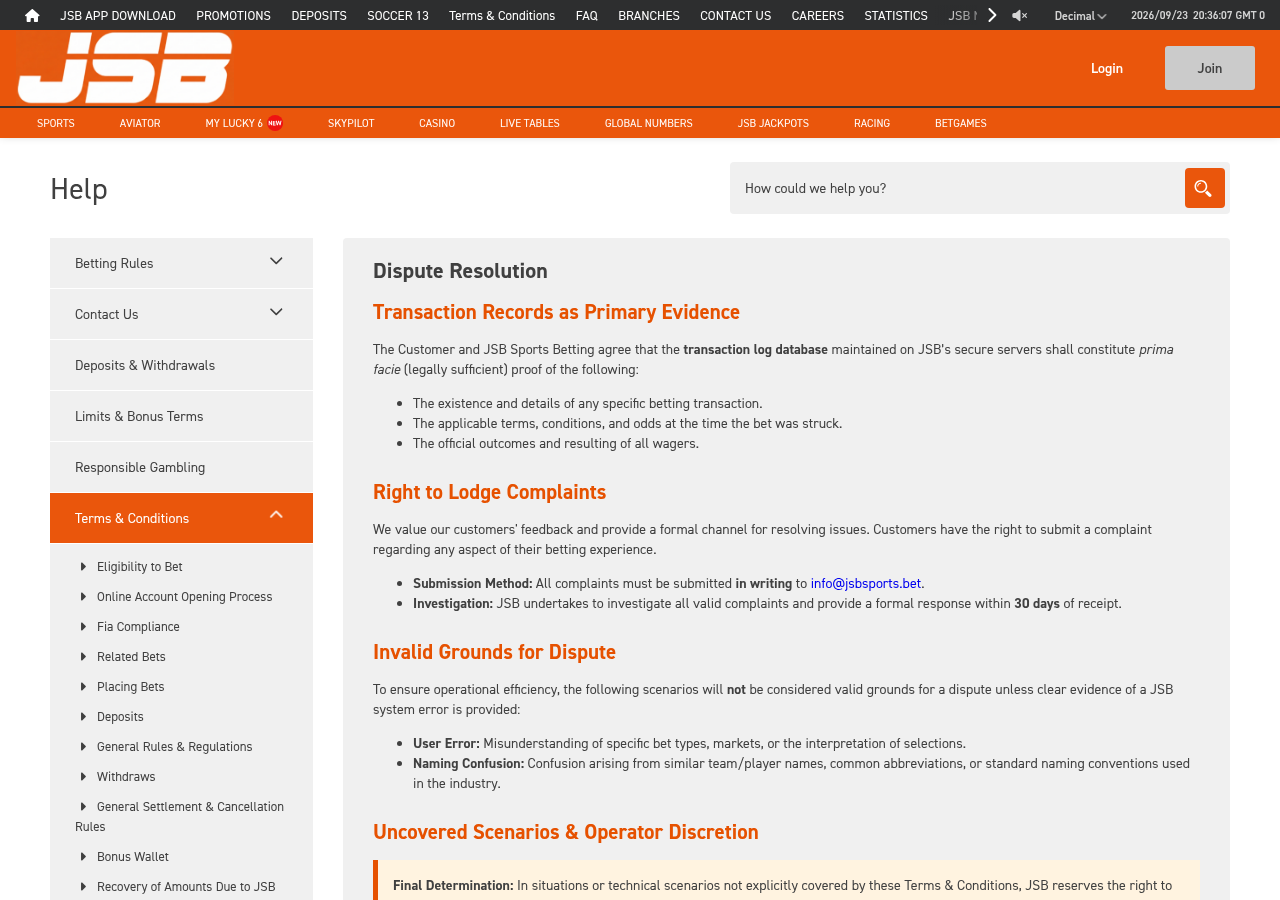Open MY LUCKY 6 tab
1280x900 pixels.
coord(244,123)
